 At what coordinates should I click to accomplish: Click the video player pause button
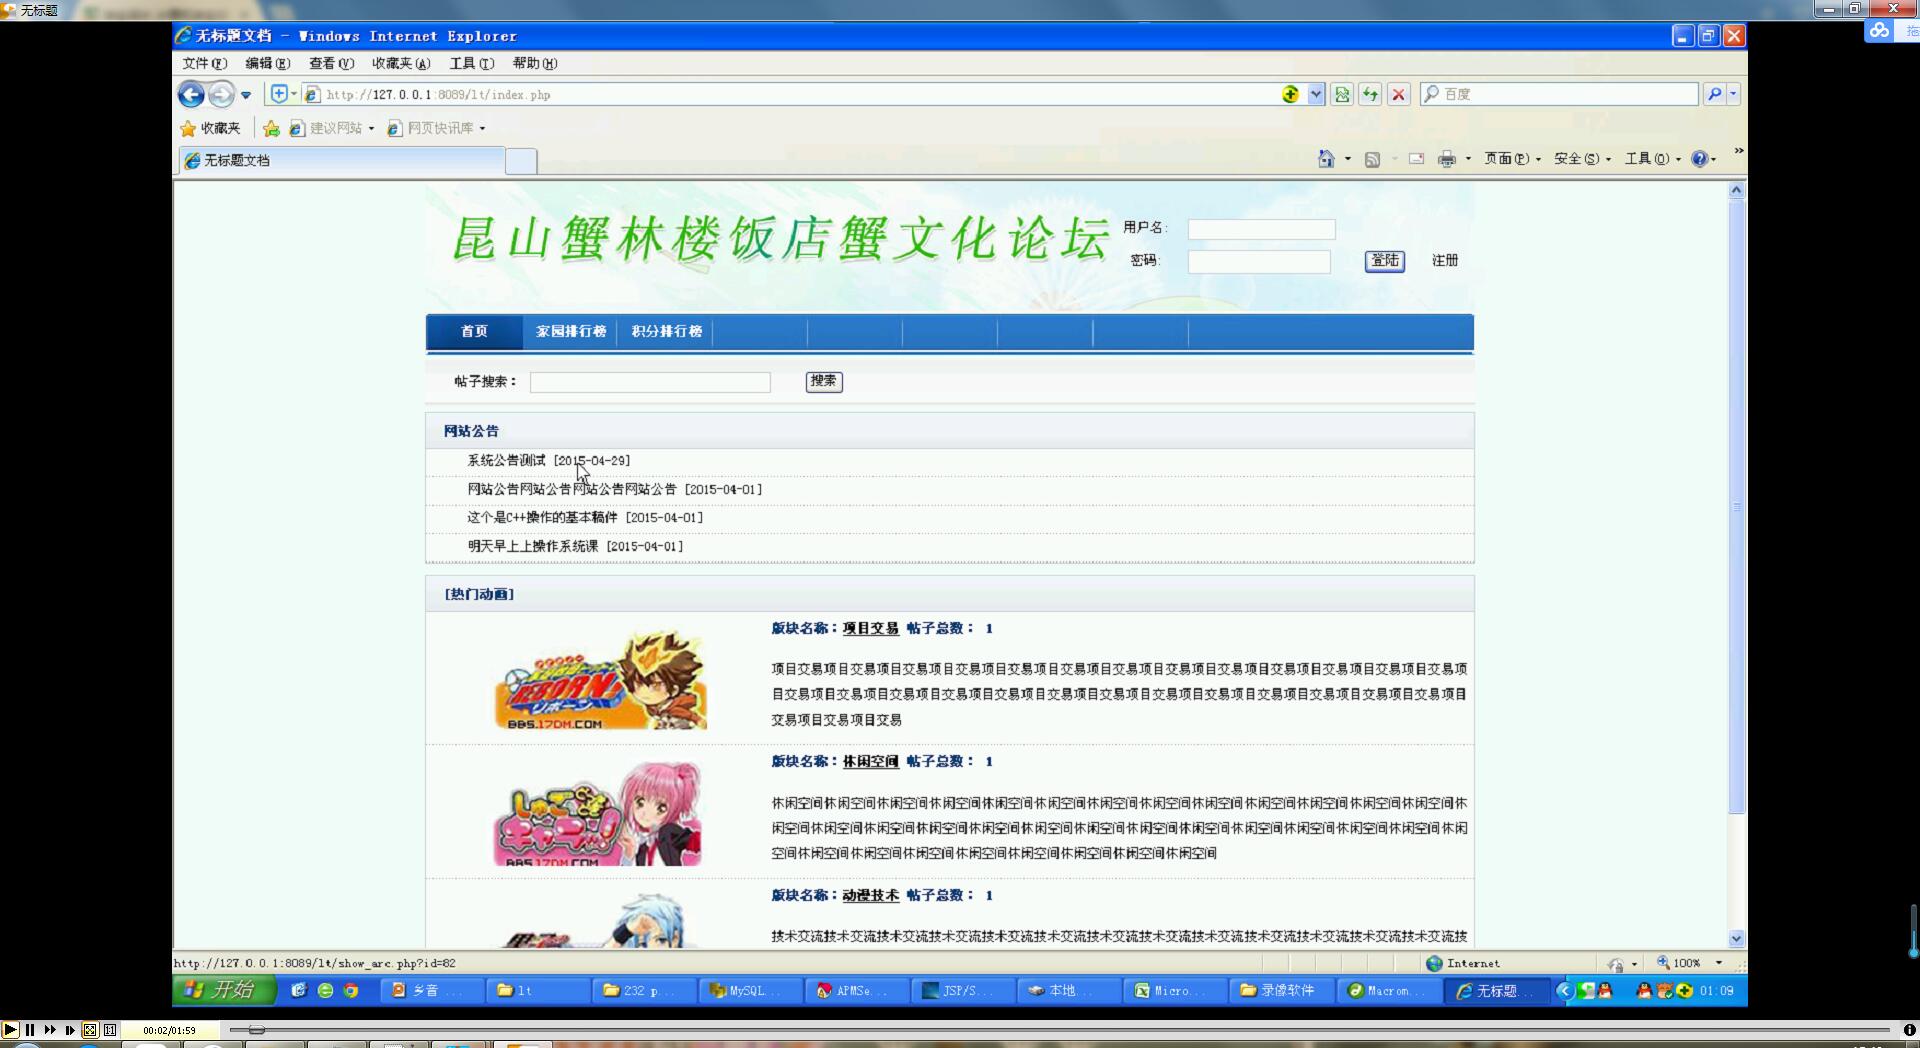pos(30,1029)
